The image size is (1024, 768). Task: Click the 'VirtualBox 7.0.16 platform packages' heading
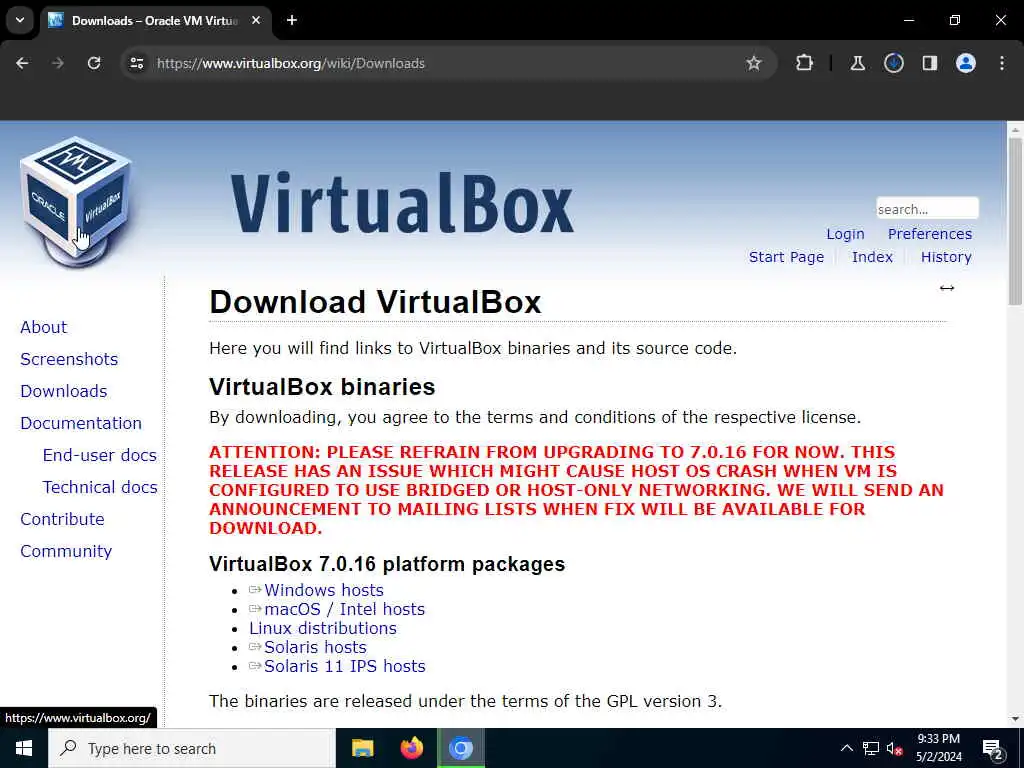[x=387, y=564]
